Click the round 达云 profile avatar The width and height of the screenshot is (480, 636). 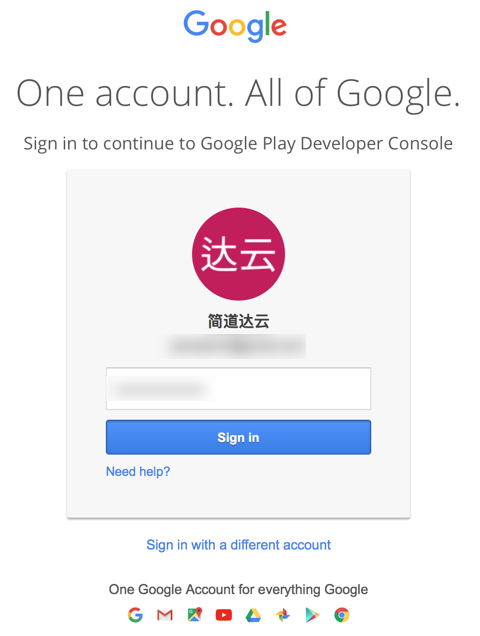238,254
